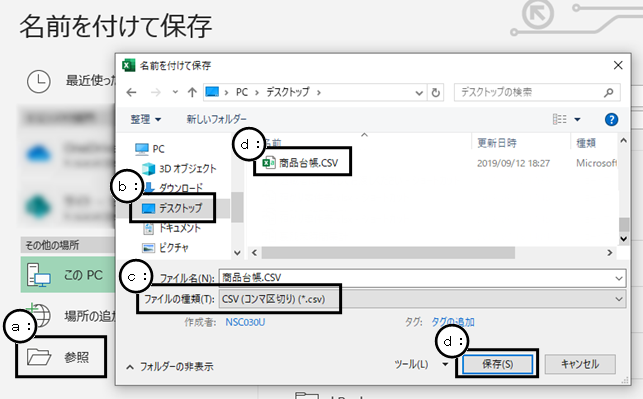Click the author NSC030U link

coord(245,322)
